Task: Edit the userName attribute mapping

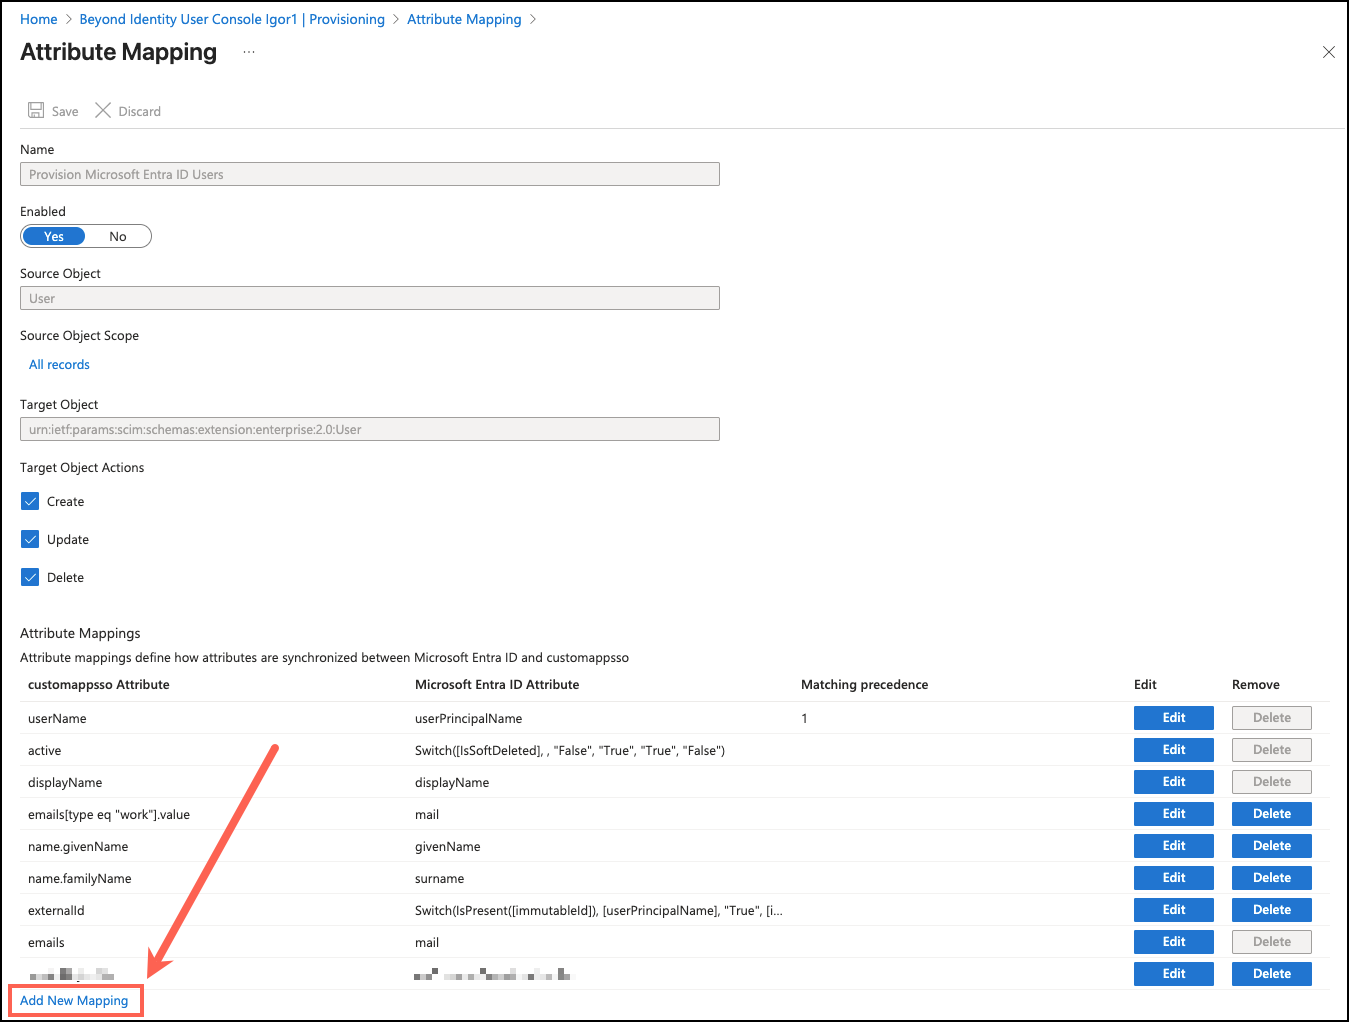Action: (x=1173, y=717)
